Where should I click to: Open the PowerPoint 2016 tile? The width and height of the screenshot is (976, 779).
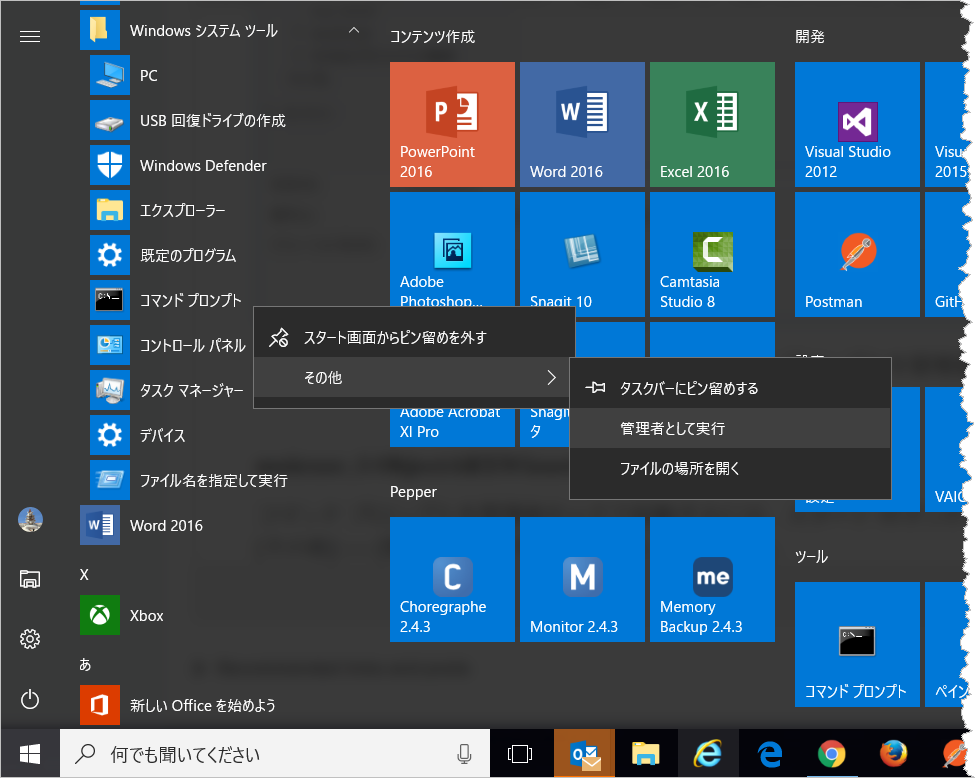(452, 124)
